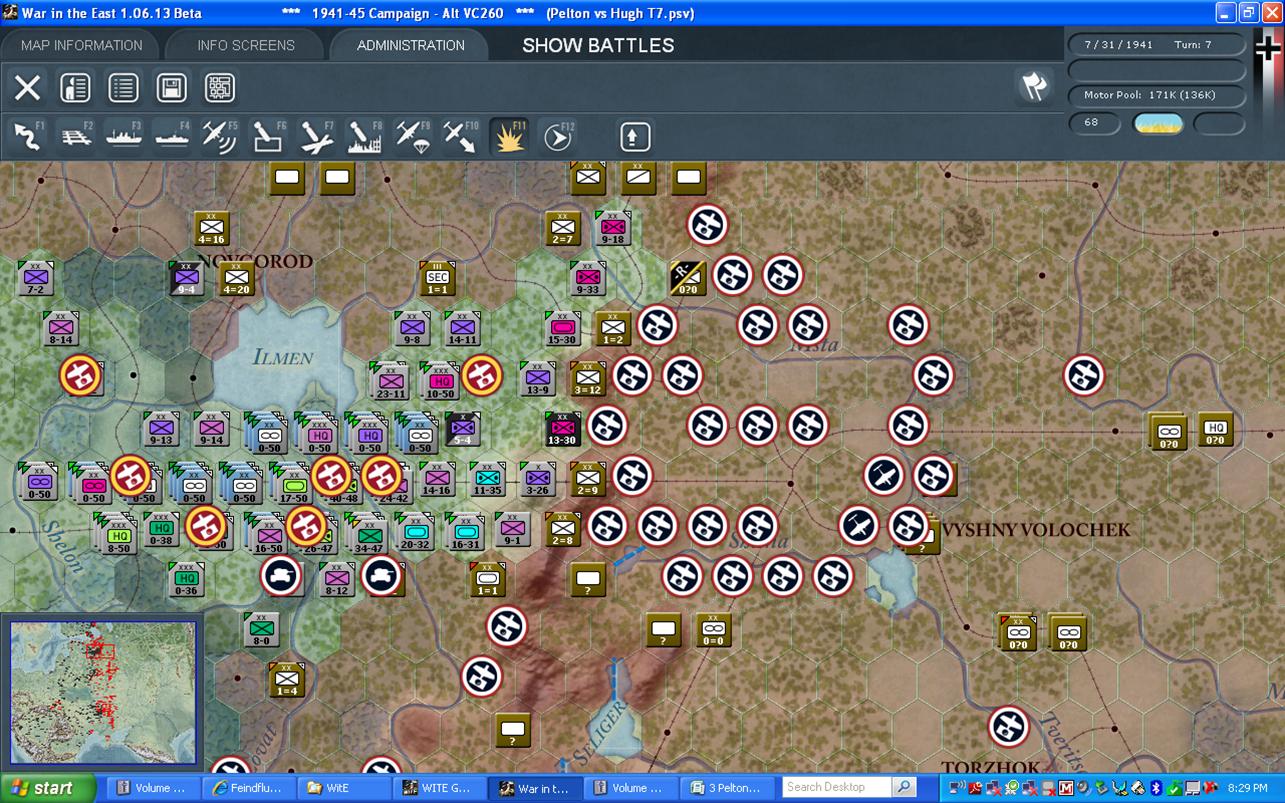The width and height of the screenshot is (1285, 803).
Task: Select the HQ 0-36 green counter
Action: coord(186,580)
